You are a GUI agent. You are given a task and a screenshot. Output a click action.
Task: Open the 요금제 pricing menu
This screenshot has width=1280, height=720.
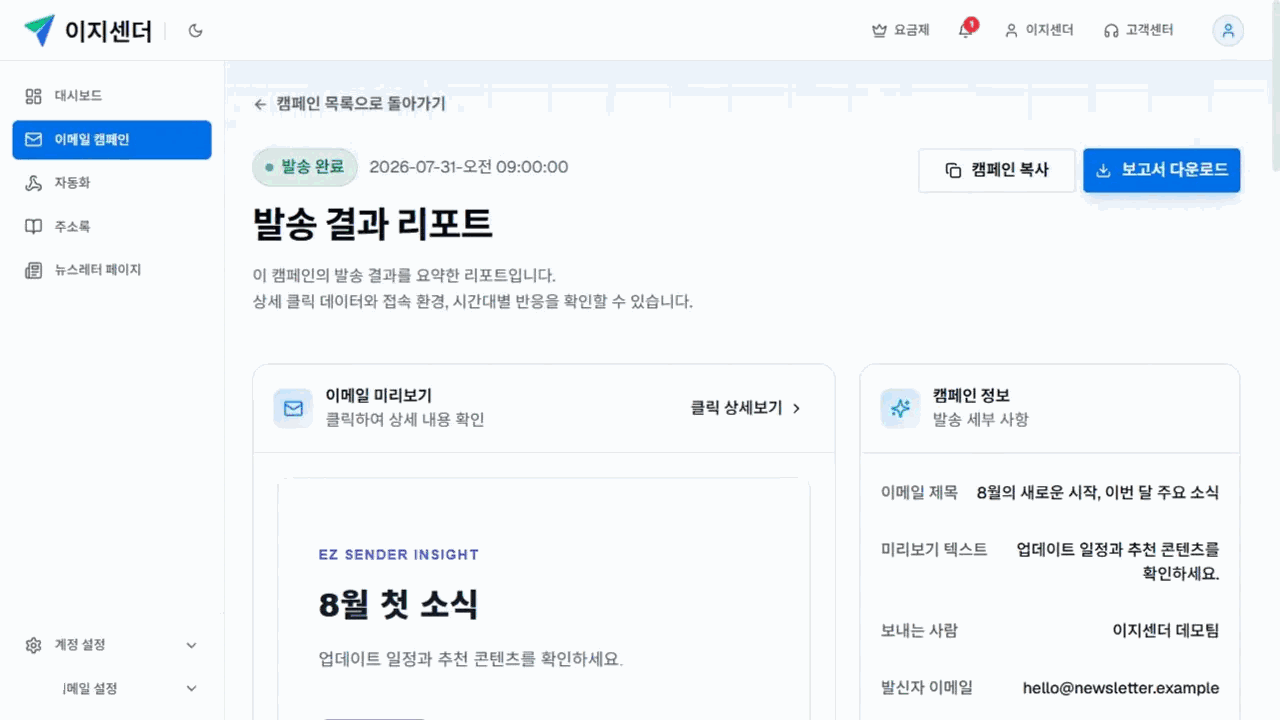tap(901, 30)
